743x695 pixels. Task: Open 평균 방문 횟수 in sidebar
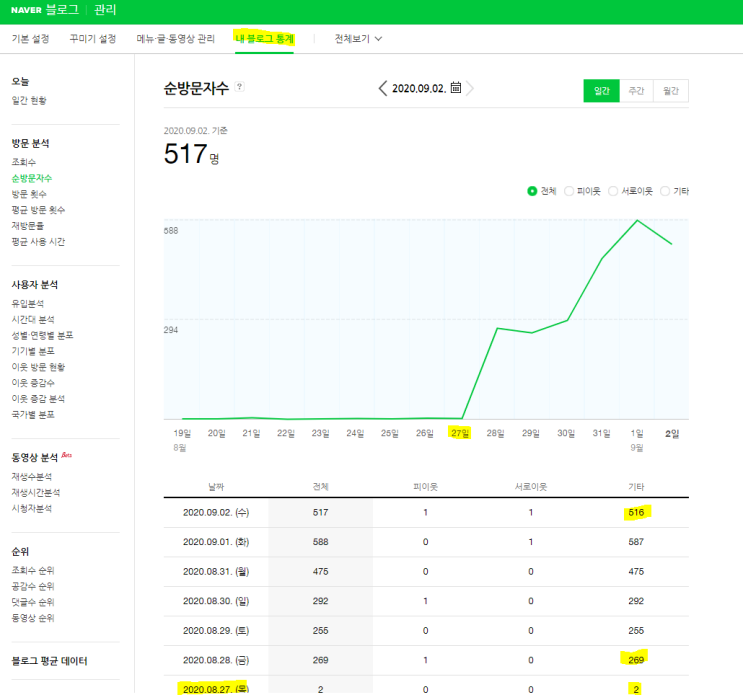38,210
